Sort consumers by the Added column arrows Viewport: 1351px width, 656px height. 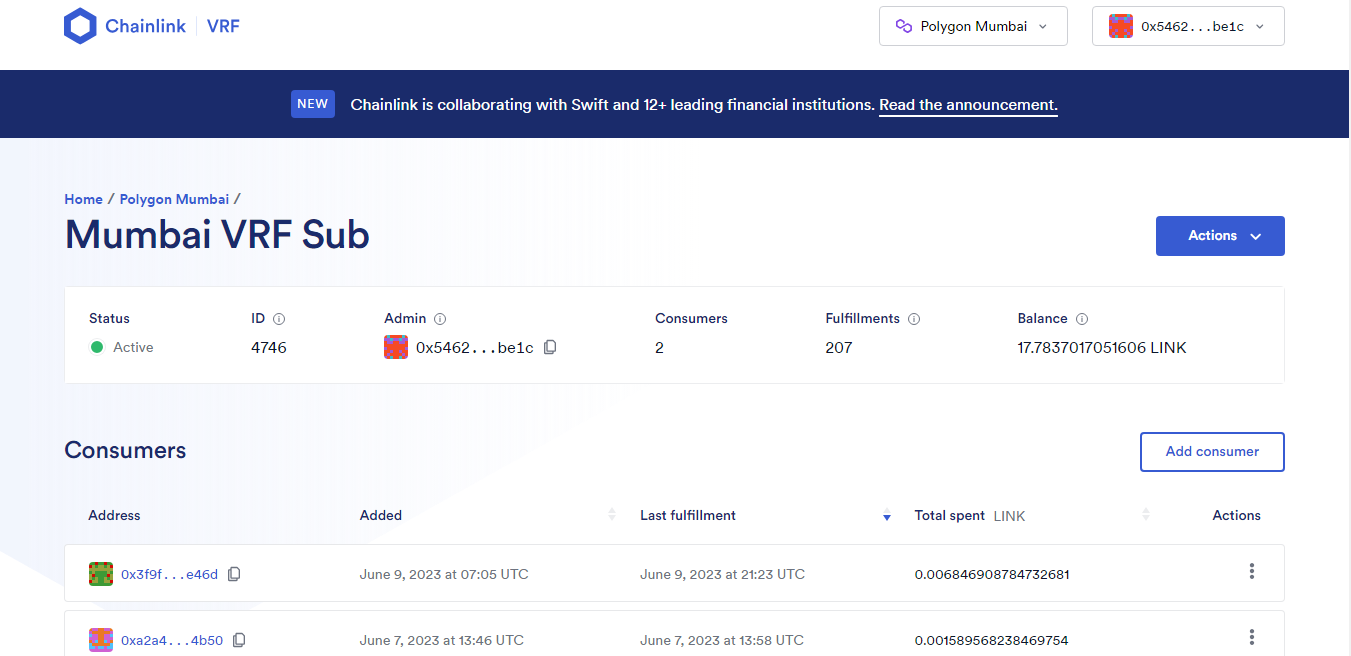(x=612, y=514)
